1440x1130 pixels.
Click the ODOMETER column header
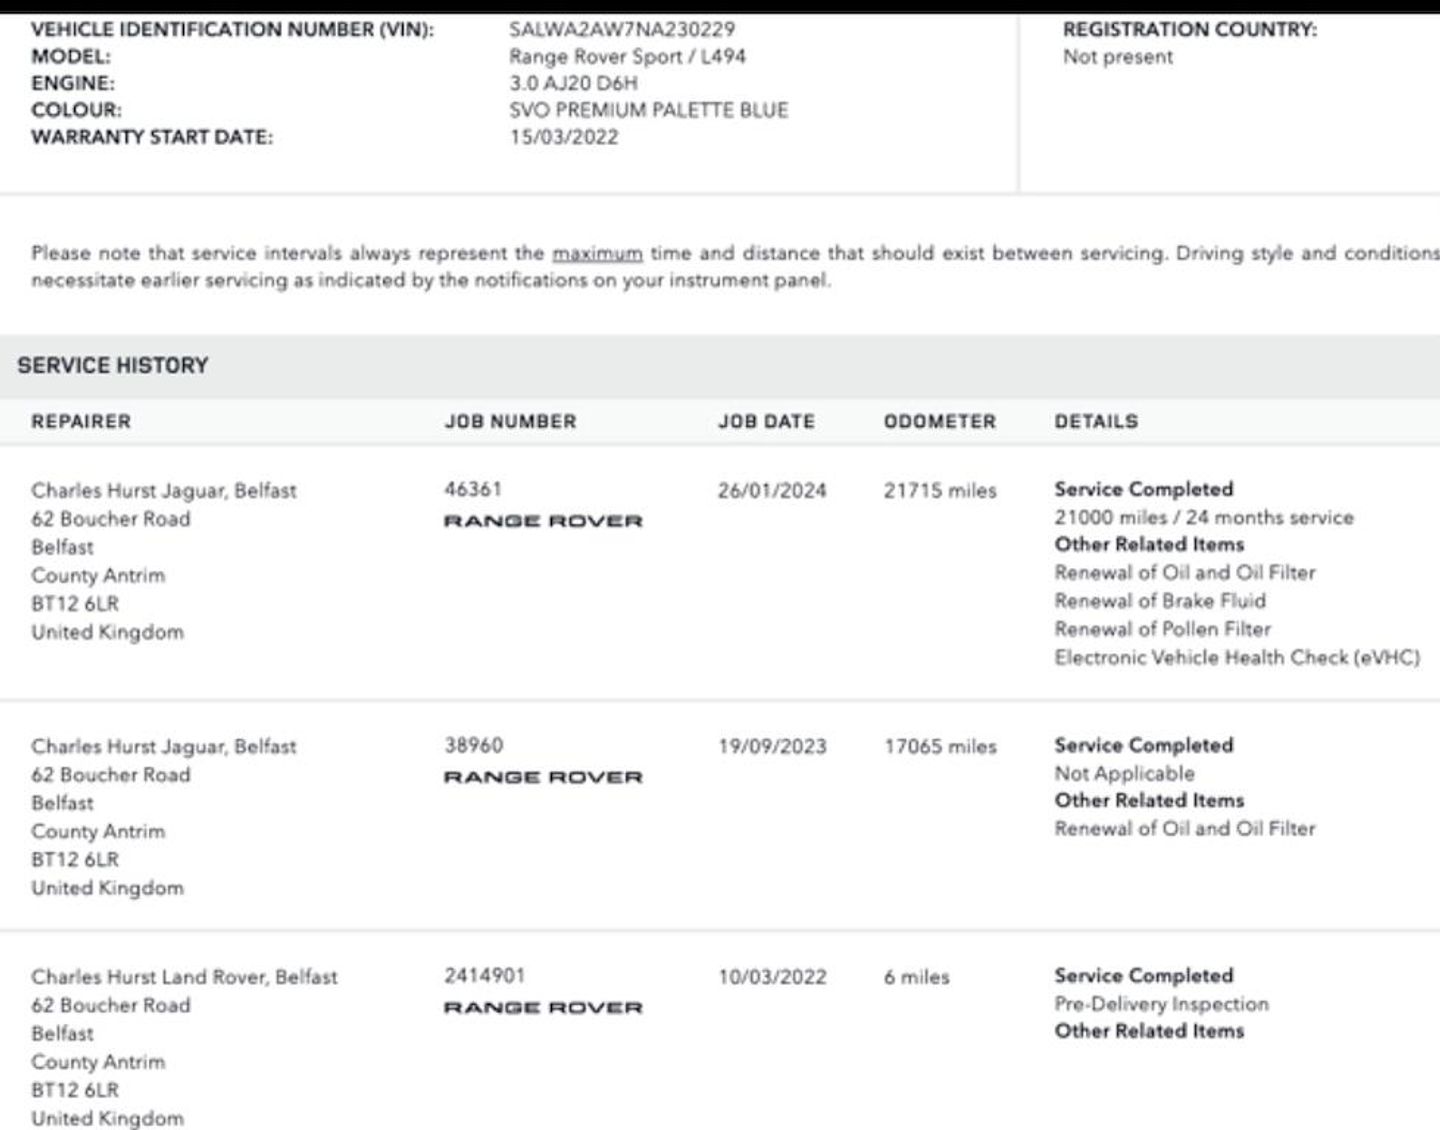pyautogui.click(x=939, y=422)
